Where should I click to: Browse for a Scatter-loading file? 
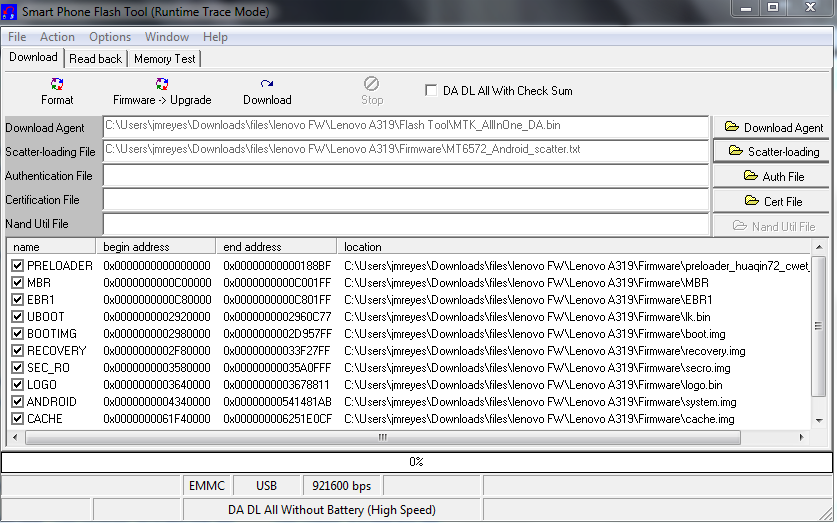773,151
